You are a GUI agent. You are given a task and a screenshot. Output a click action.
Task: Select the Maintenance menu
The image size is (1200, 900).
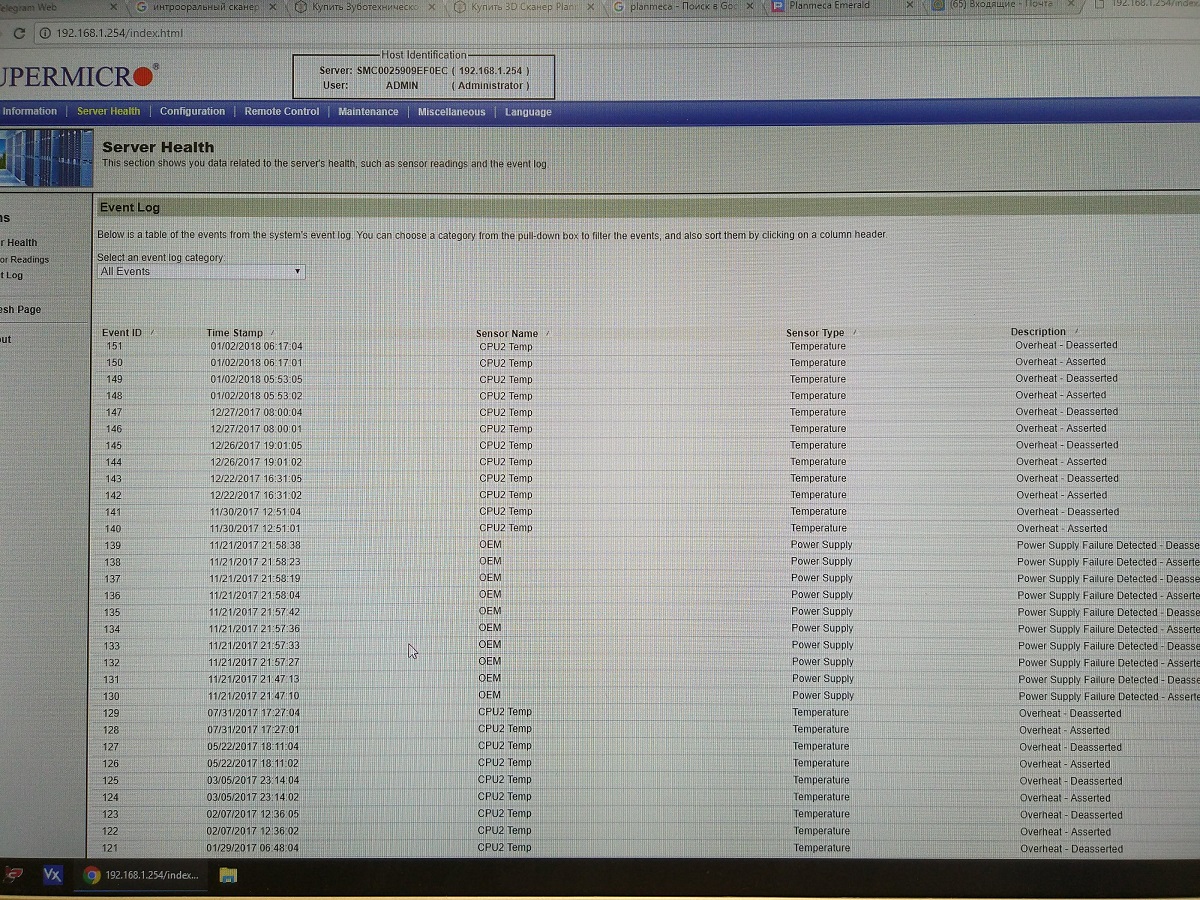tap(368, 112)
